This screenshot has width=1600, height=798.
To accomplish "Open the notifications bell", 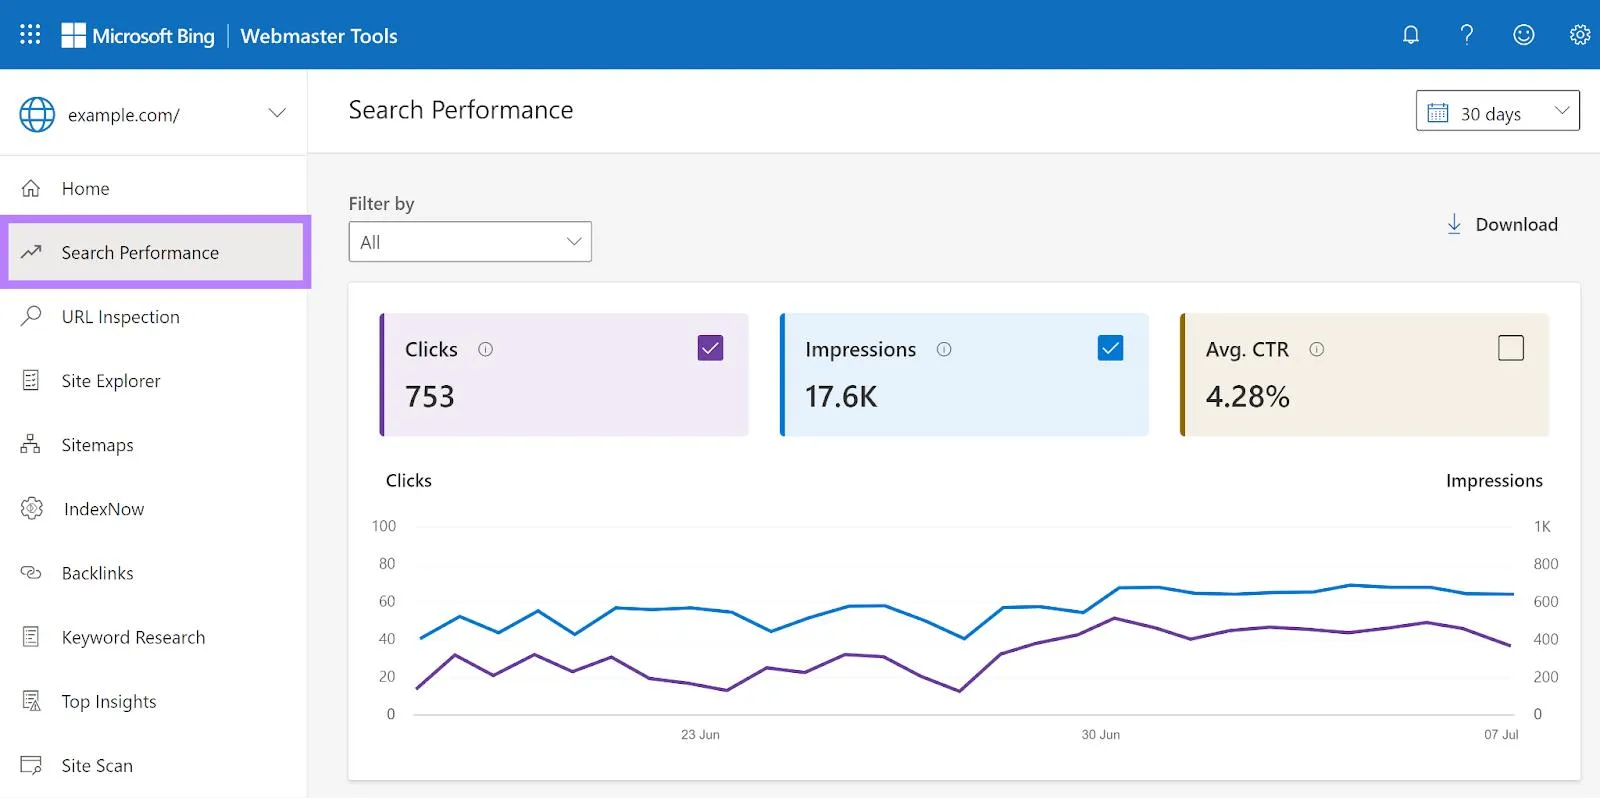I will point(1410,35).
